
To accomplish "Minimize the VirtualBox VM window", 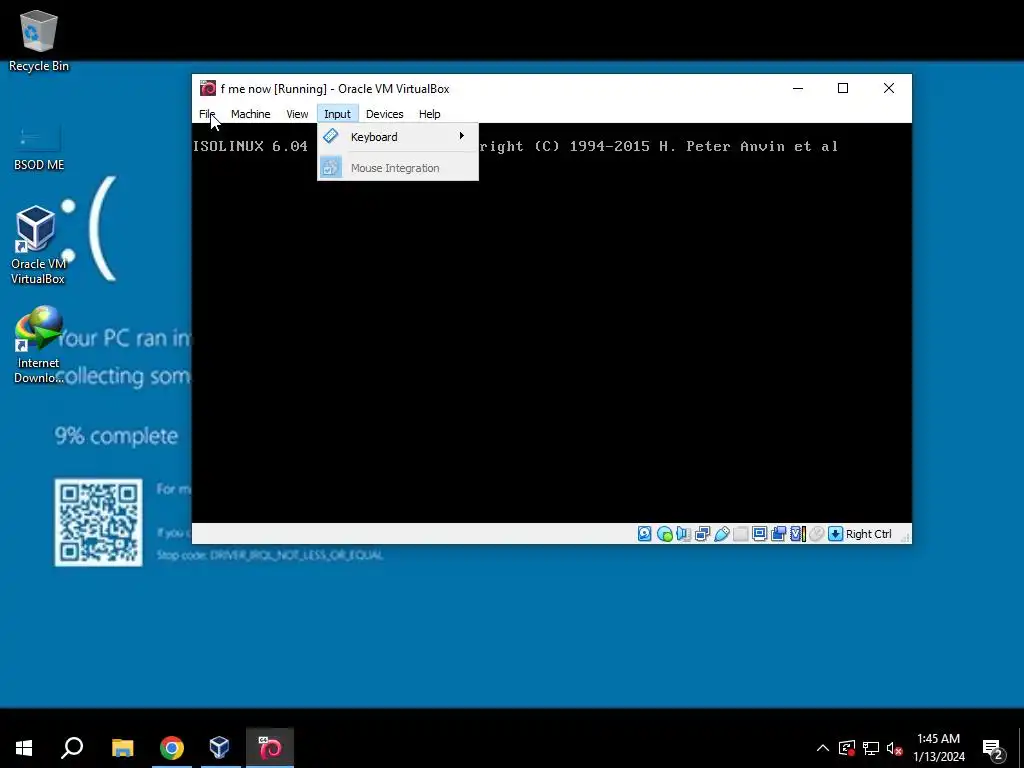I will [798, 88].
